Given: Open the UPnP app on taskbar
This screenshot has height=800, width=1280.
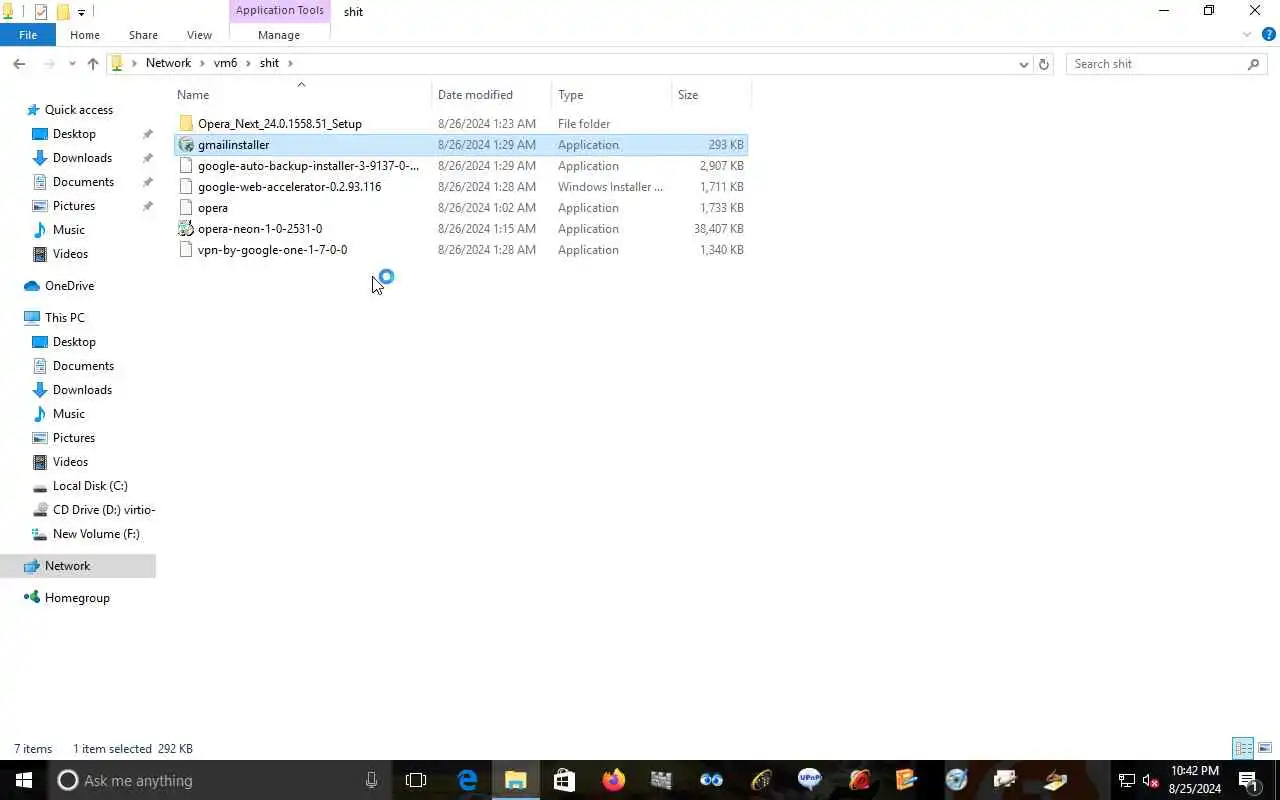Looking at the screenshot, I should coord(809,780).
